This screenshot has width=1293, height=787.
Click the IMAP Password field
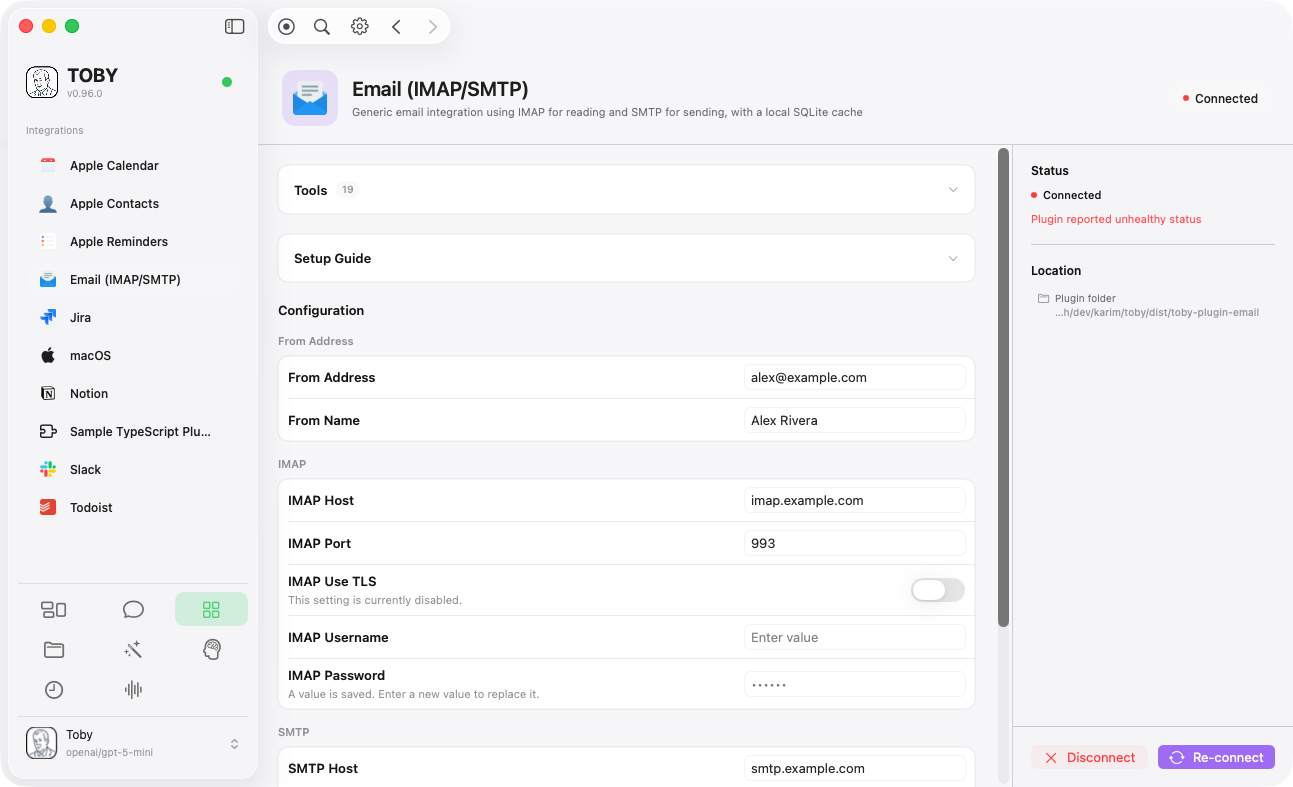click(855, 685)
